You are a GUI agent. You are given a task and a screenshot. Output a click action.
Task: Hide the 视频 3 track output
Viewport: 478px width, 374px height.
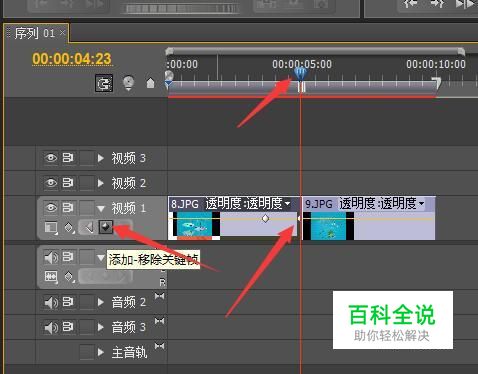(x=51, y=158)
